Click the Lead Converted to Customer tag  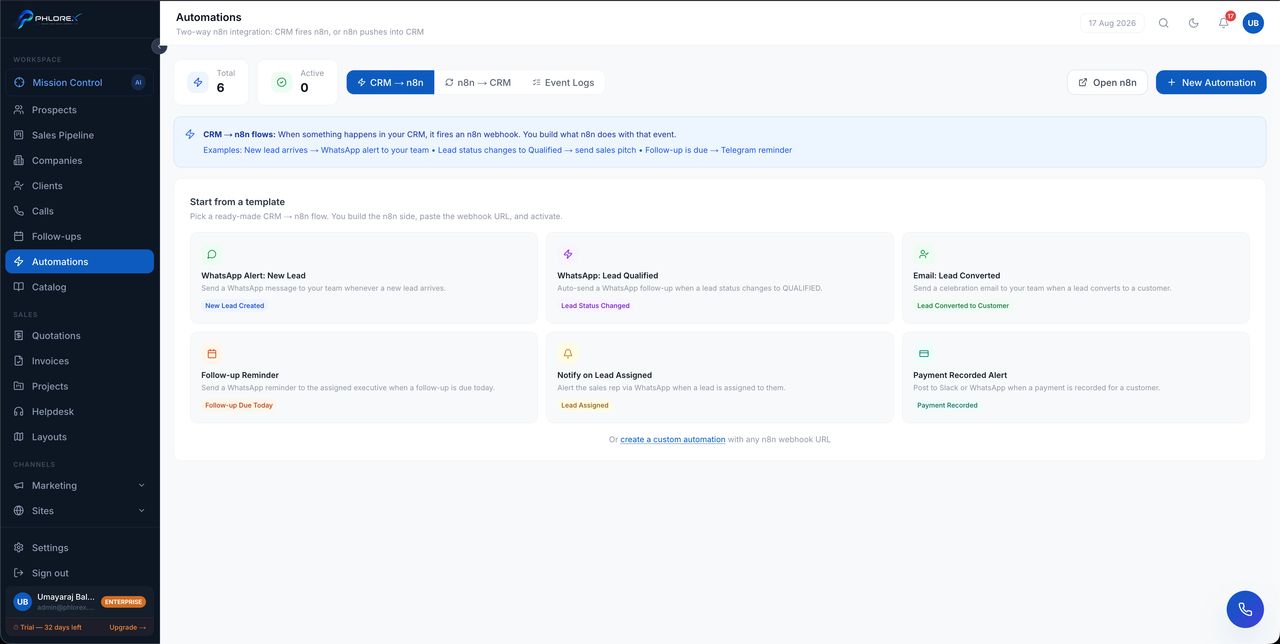click(963, 306)
